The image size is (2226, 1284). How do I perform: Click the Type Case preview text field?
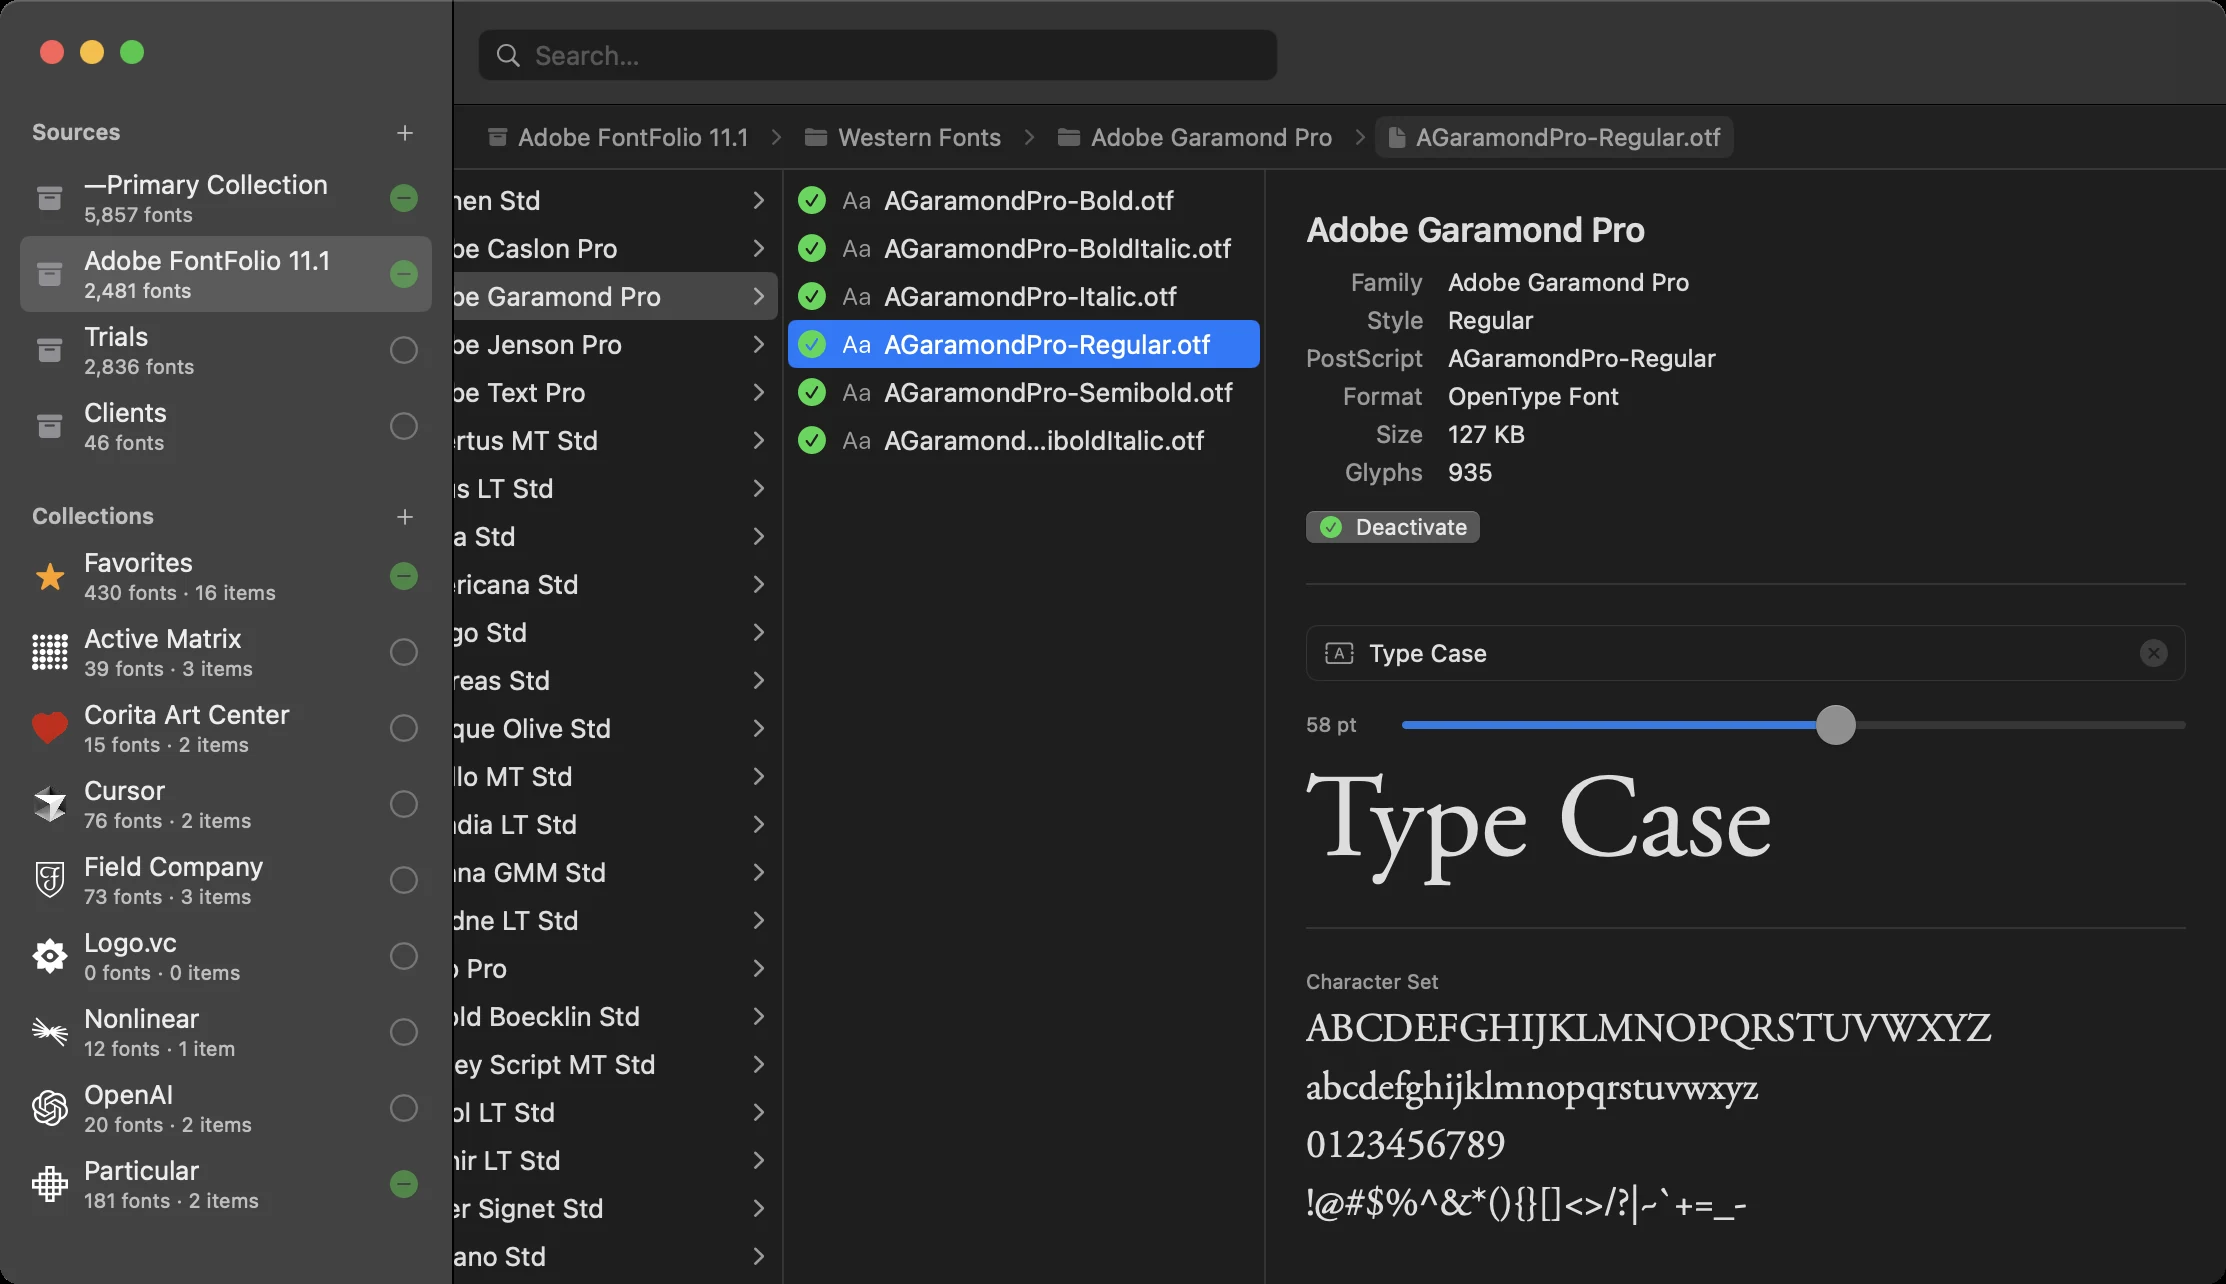click(1745, 653)
